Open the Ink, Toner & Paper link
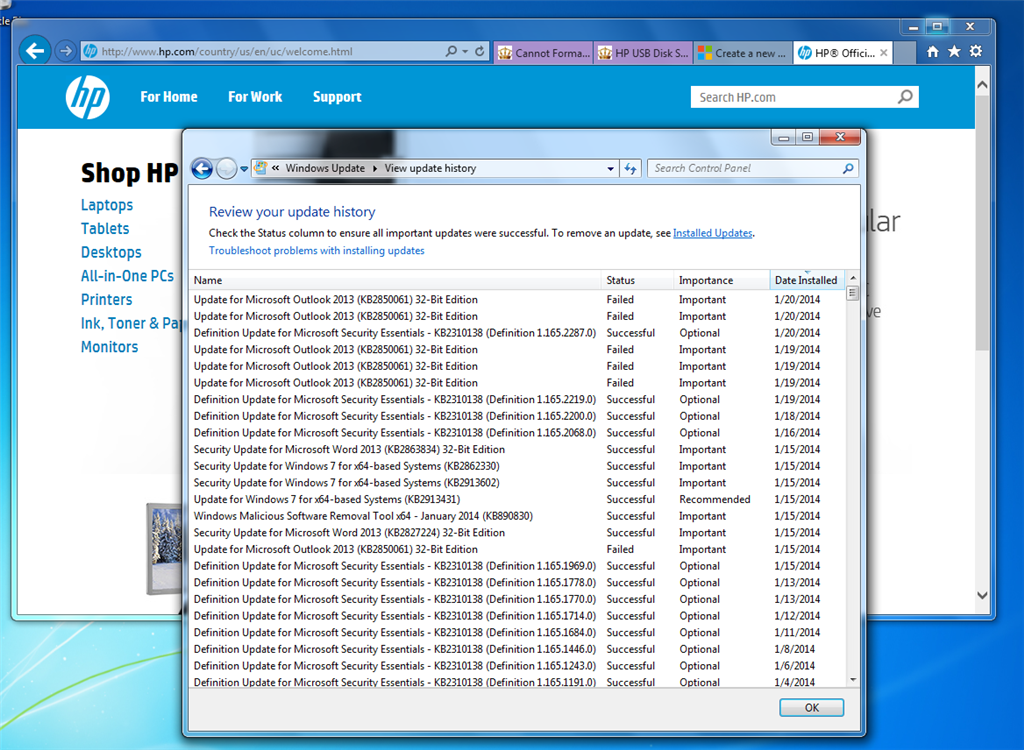Image resolution: width=1024 pixels, height=750 pixels. pos(131,323)
